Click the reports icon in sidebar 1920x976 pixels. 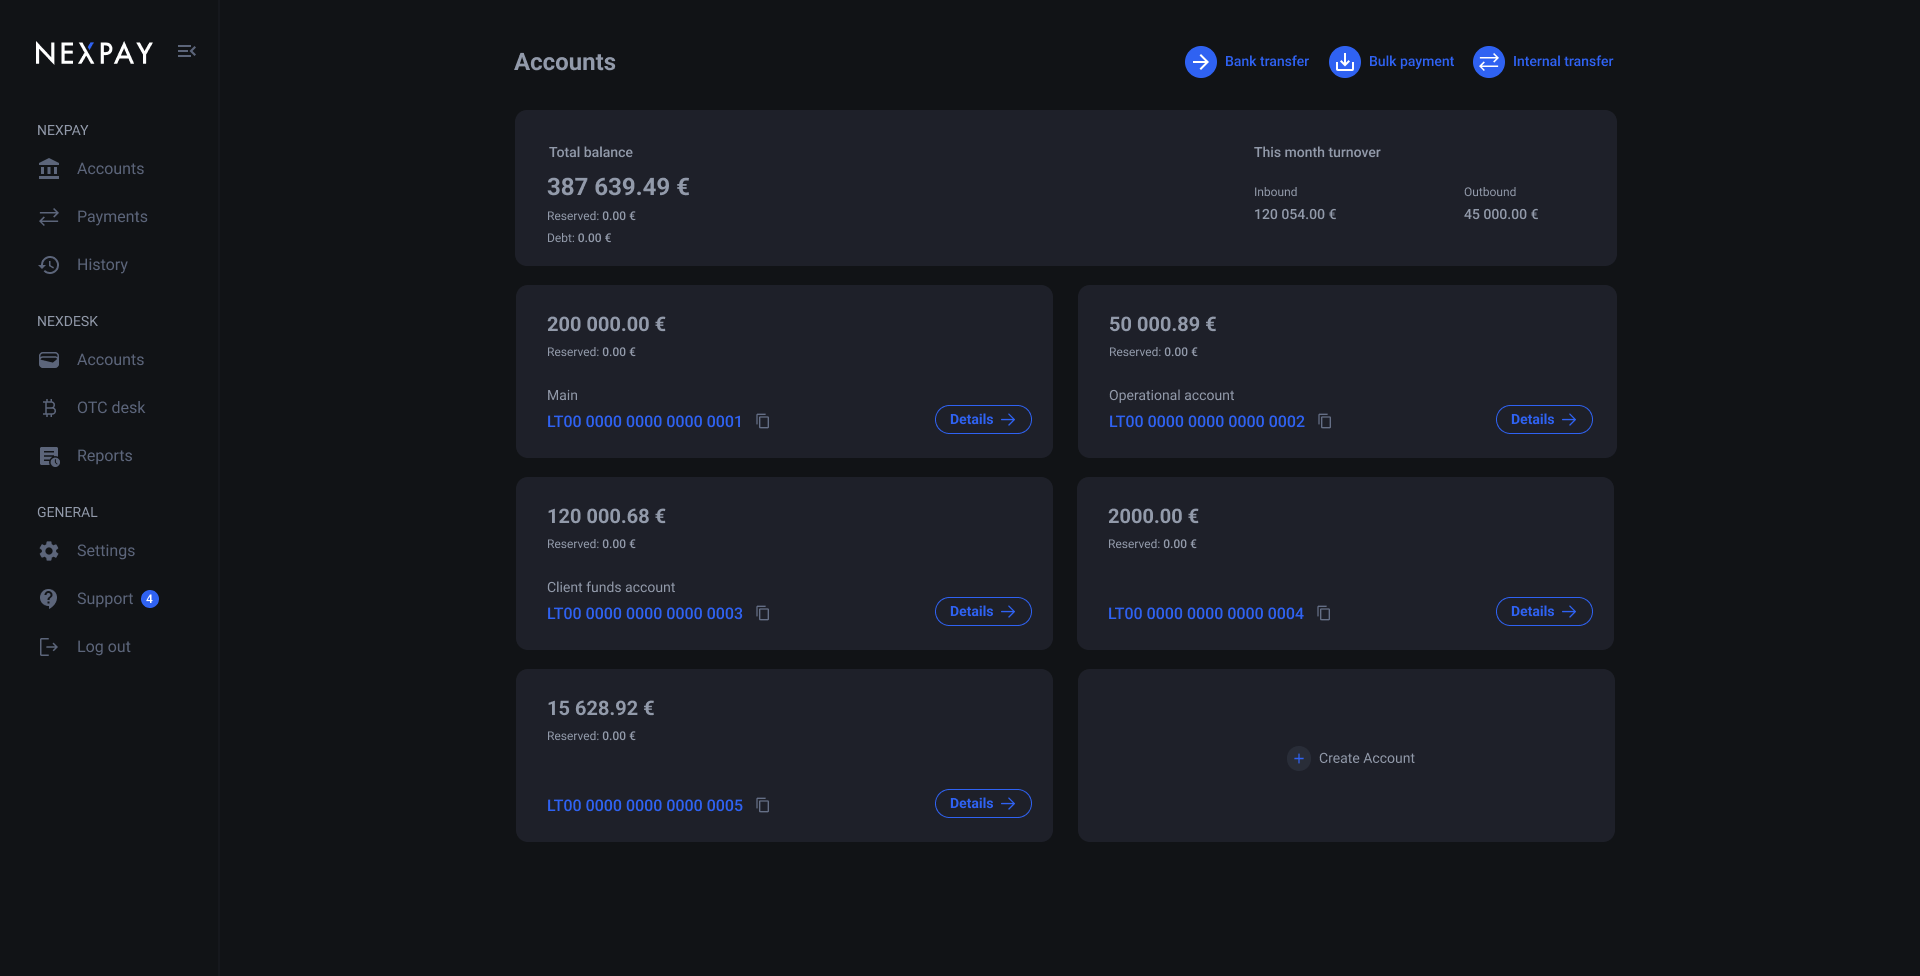pyautogui.click(x=49, y=456)
